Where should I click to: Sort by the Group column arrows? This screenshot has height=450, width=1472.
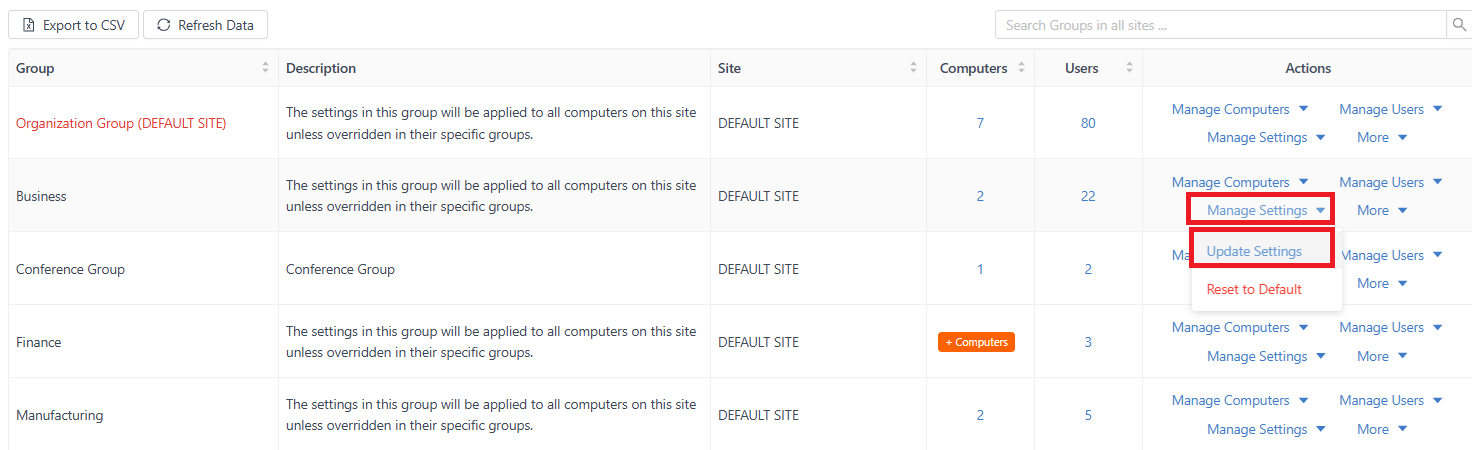(265, 68)
